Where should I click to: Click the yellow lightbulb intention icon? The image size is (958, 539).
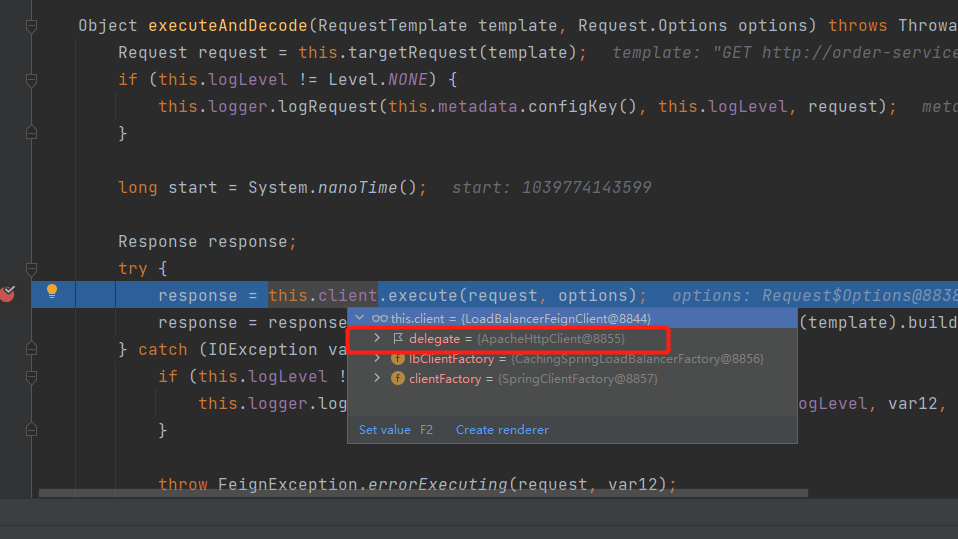pyautogui.click(x=53, y=291)
